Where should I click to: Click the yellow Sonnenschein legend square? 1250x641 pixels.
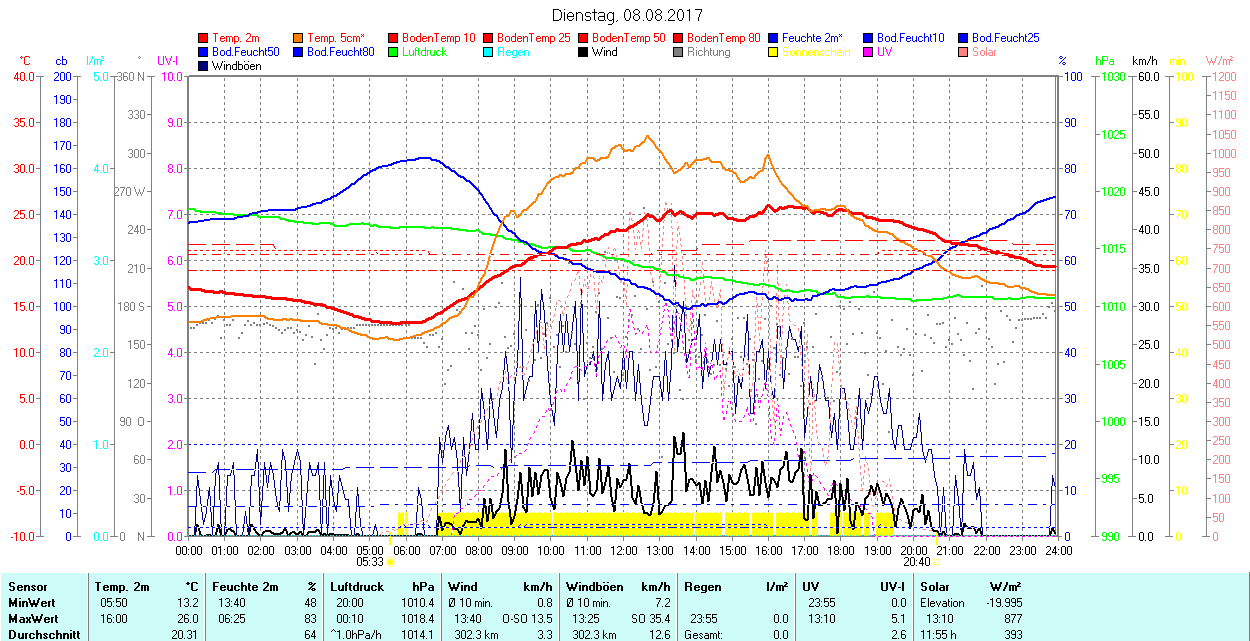(774, 52)
